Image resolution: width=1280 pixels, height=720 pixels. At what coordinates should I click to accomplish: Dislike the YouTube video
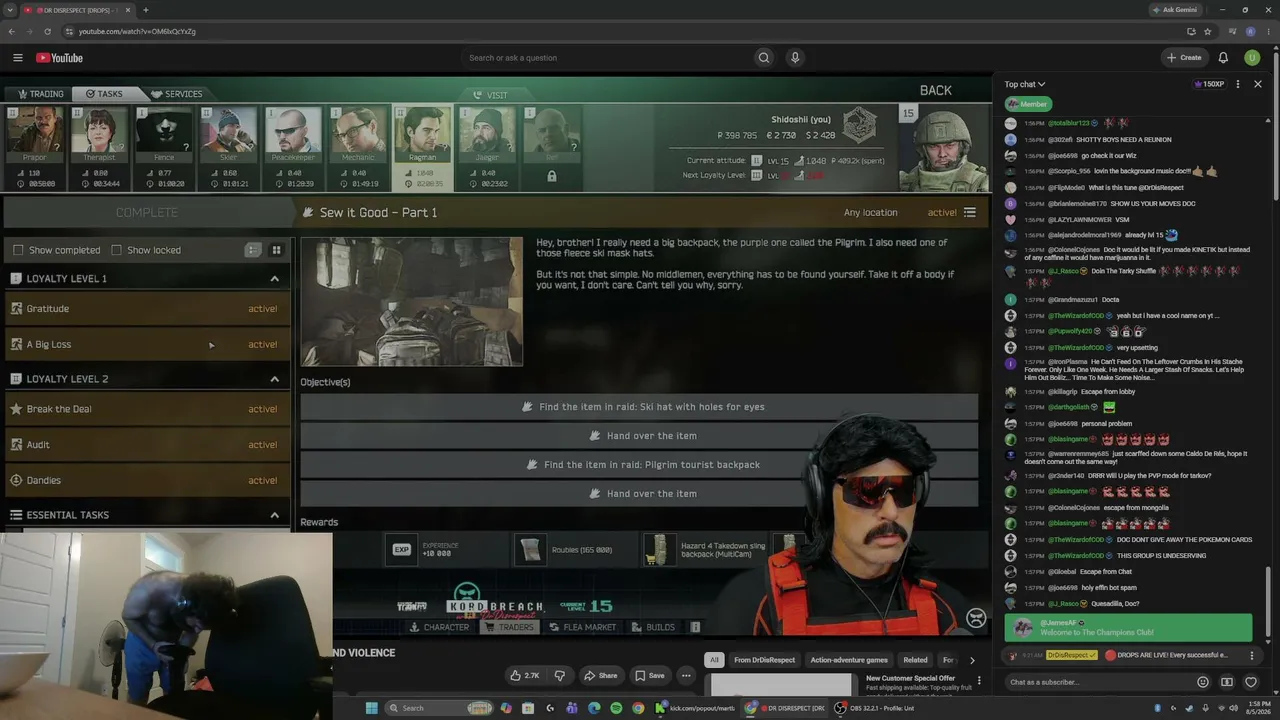[x=560, y=675]
